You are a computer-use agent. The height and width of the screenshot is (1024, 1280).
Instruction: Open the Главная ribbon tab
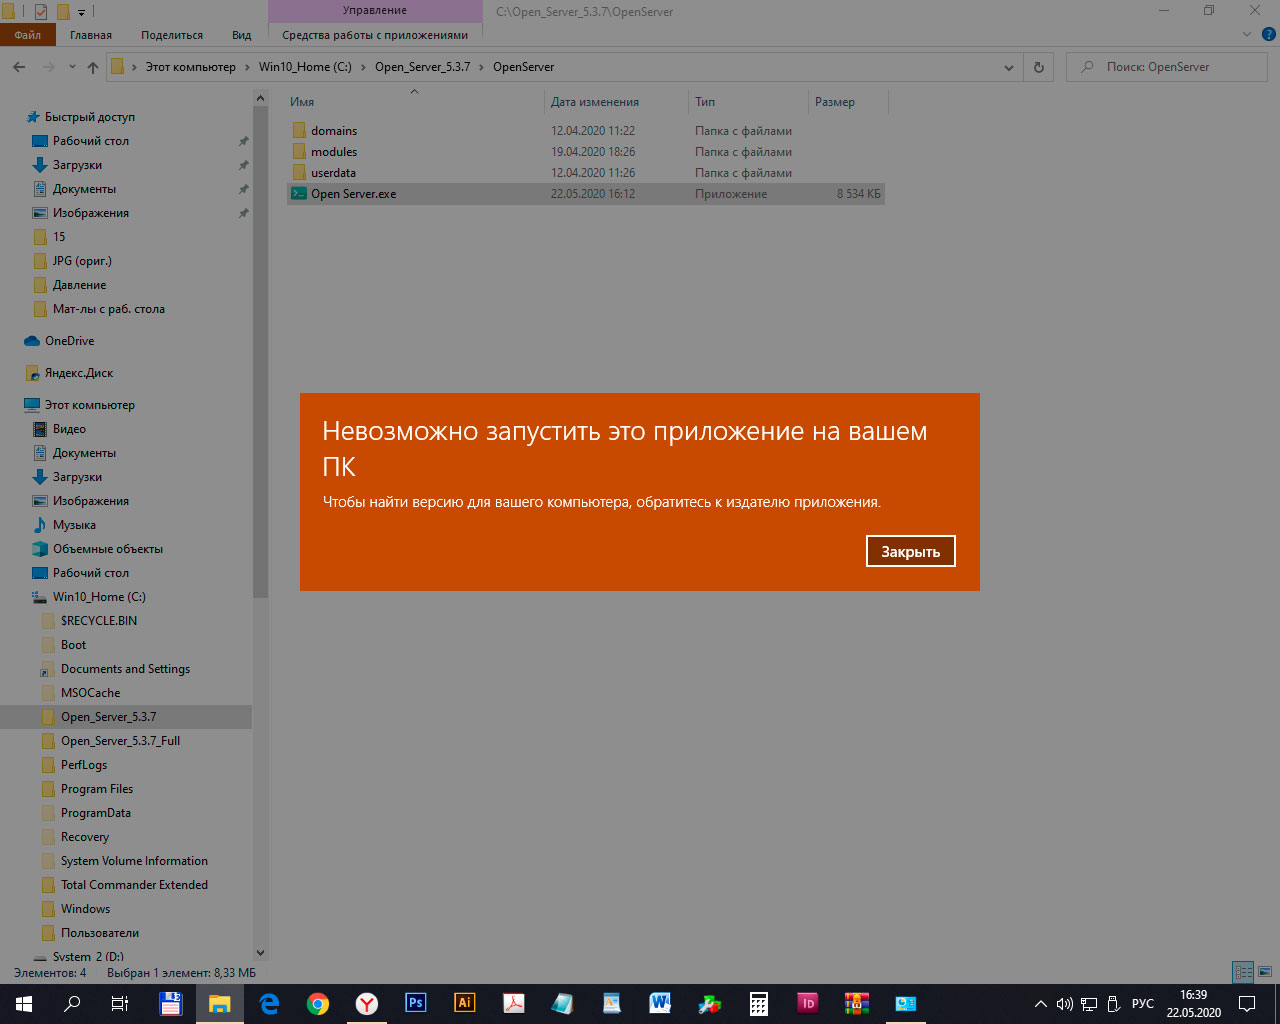[x=91, y=35]
